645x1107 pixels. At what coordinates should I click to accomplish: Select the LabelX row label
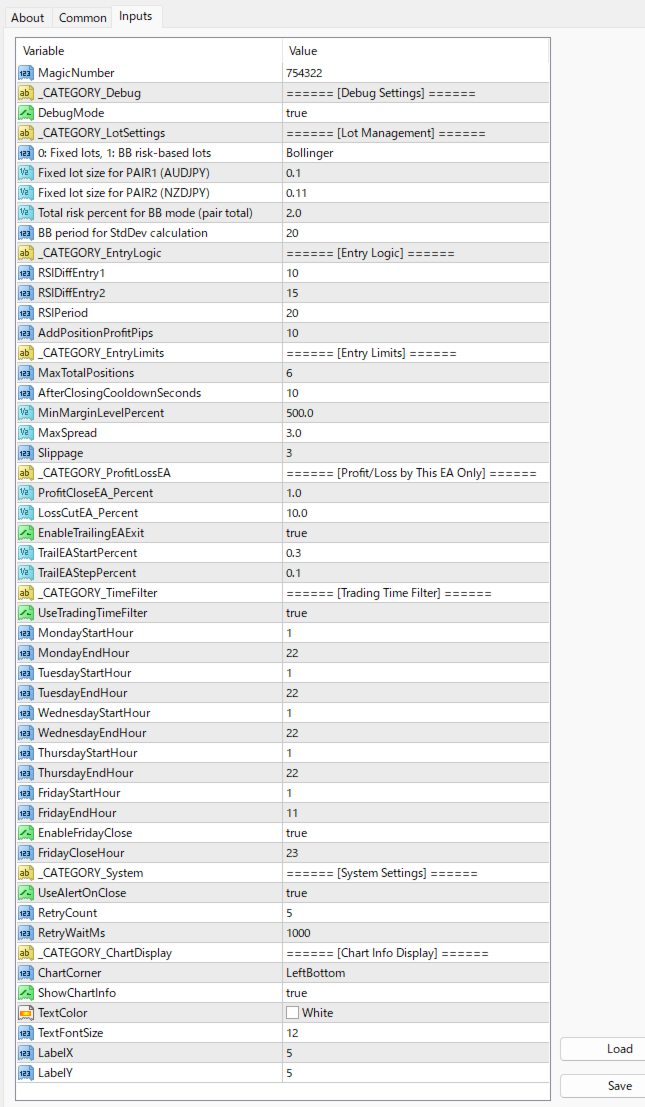[56, 1053]
